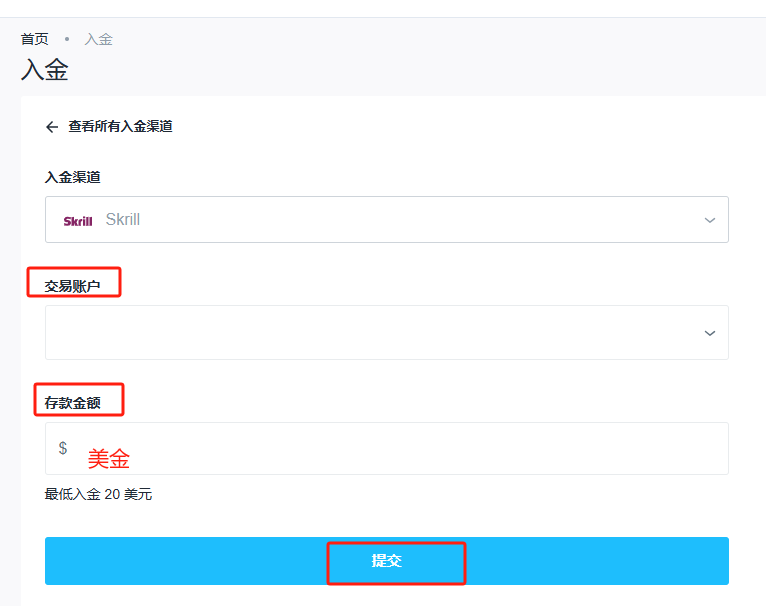Click the large 入金 page heading

[45, 71]
